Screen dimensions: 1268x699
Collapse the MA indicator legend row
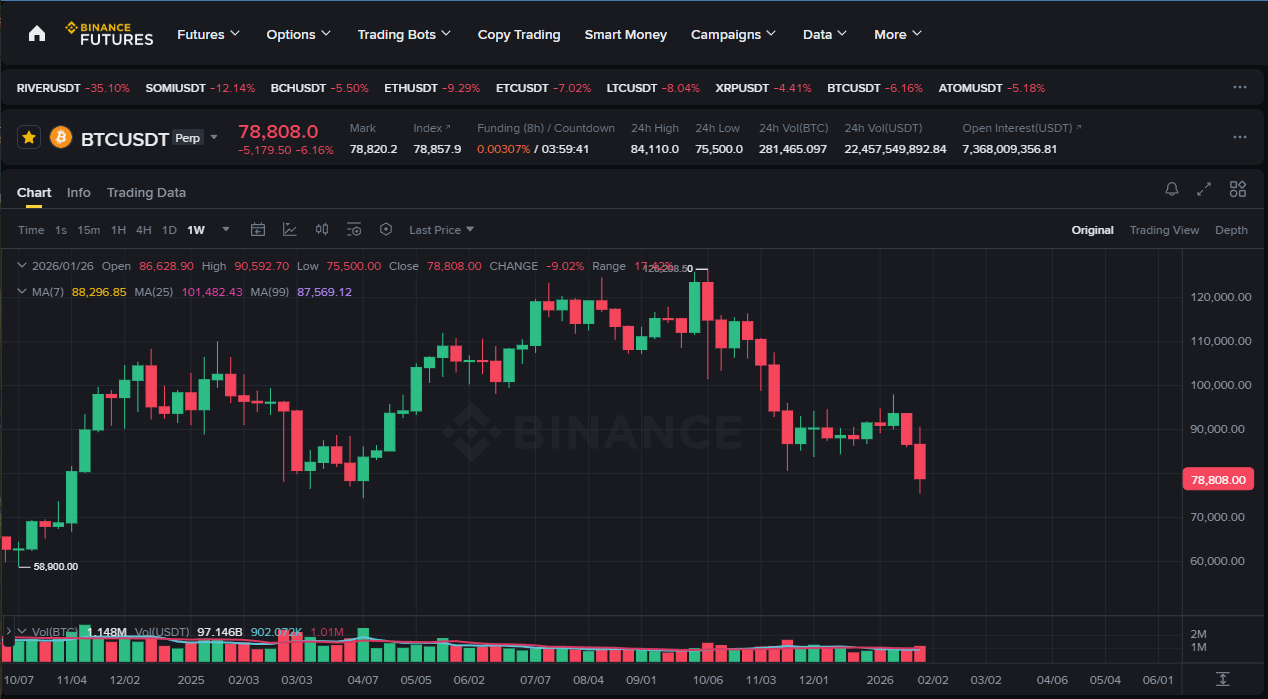point(23,292)
